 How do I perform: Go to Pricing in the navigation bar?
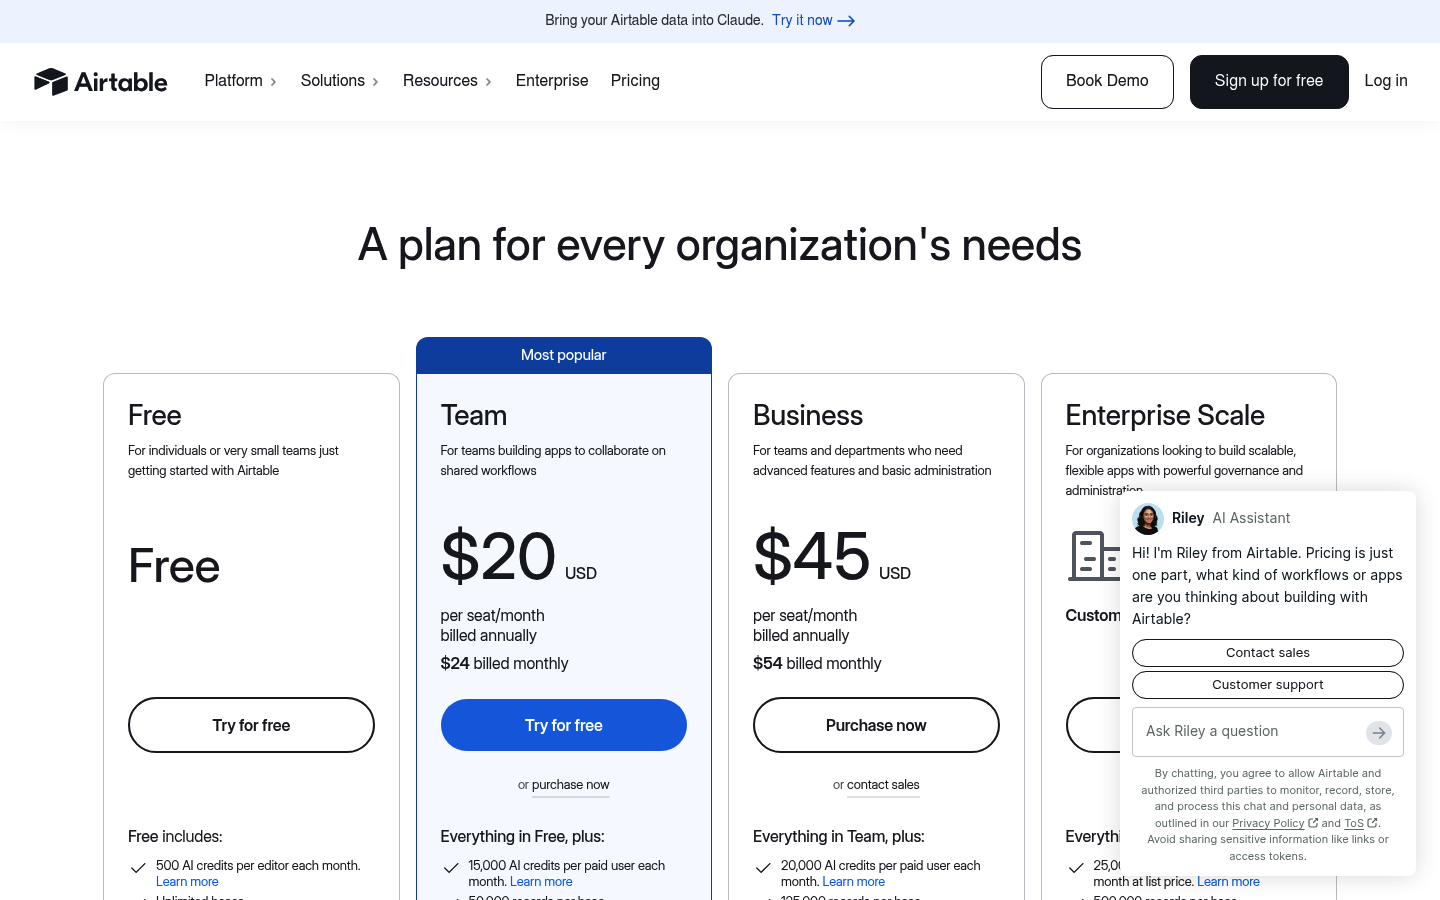point(635,81)
